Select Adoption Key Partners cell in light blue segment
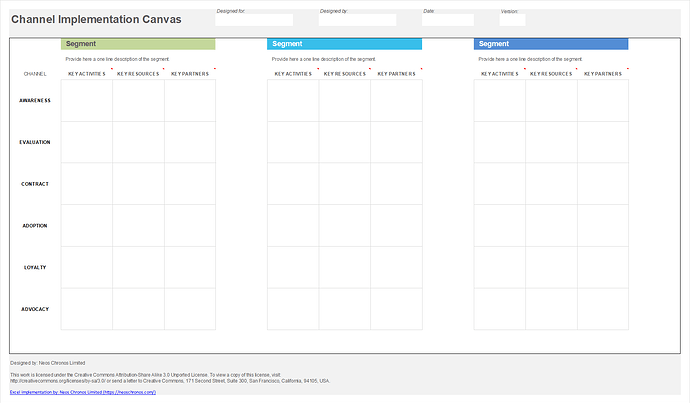 tap(396, 226)
